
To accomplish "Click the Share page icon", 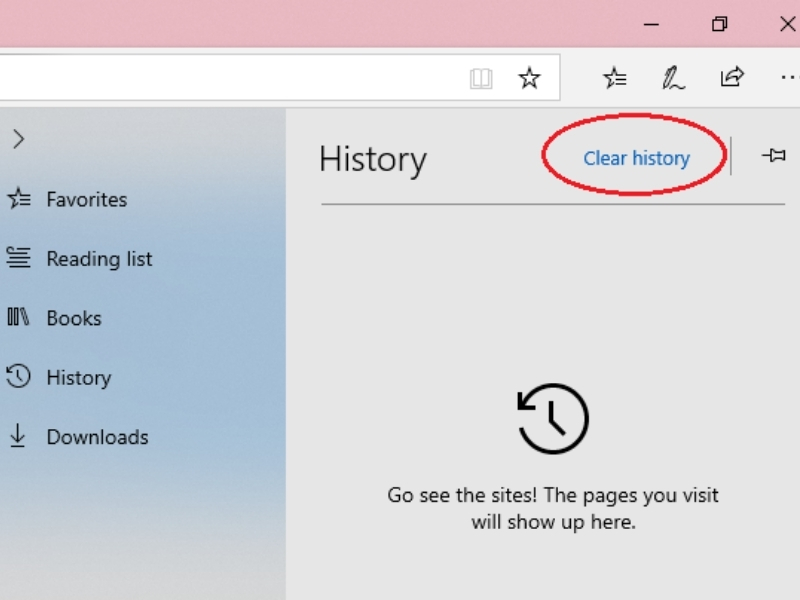I will pyautogui.click(x=732, y=77).
